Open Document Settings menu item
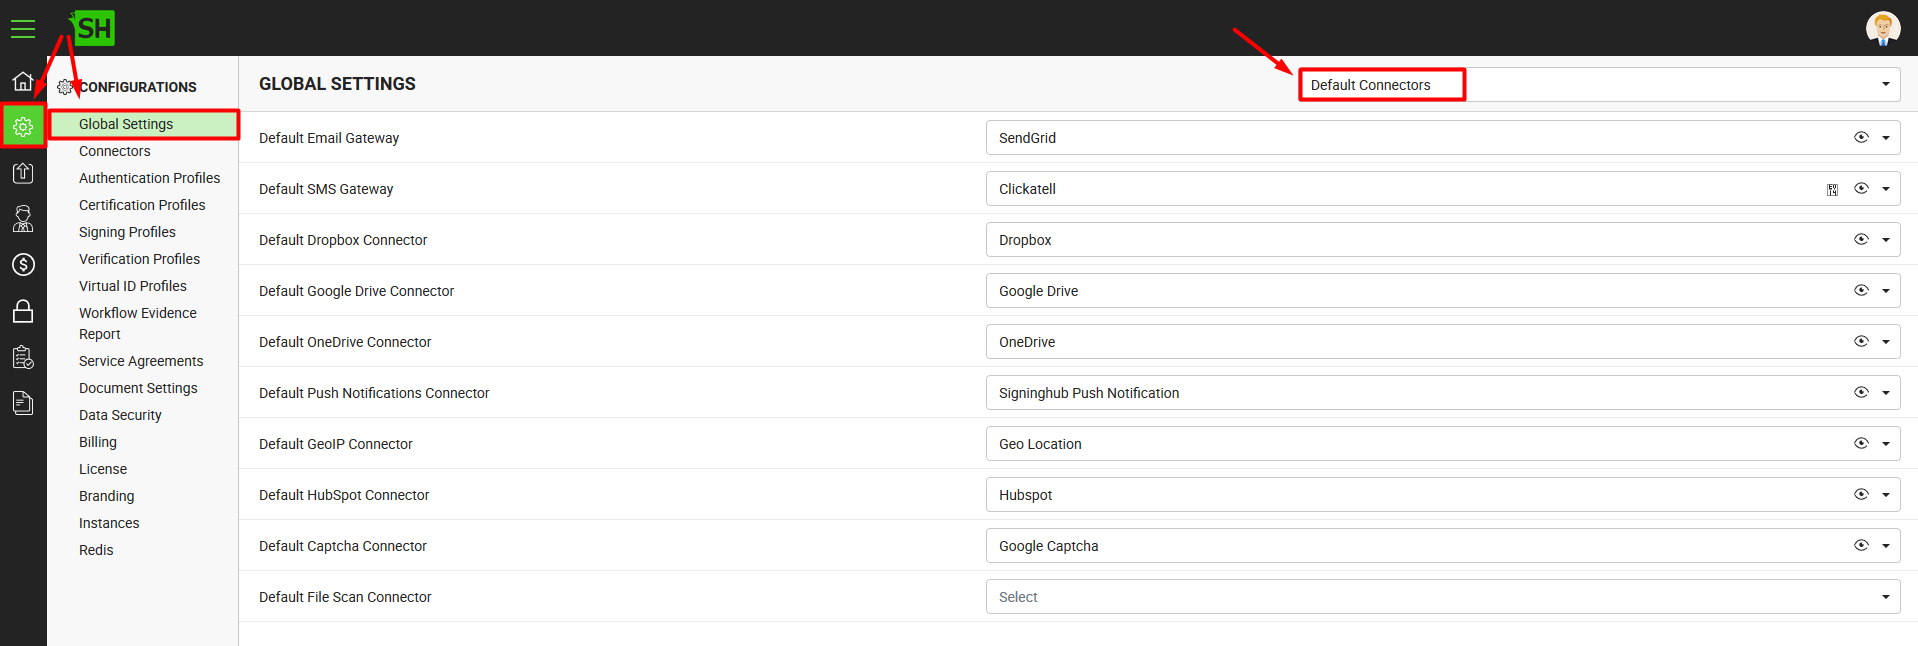 [138, 388]
